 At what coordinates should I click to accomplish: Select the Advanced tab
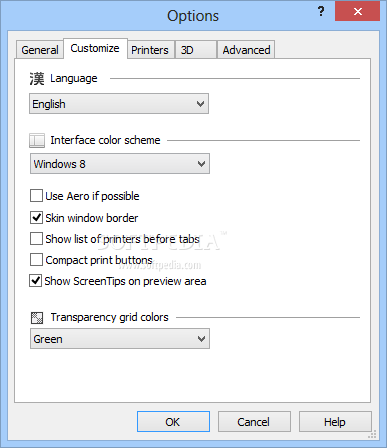click(246, 50)
